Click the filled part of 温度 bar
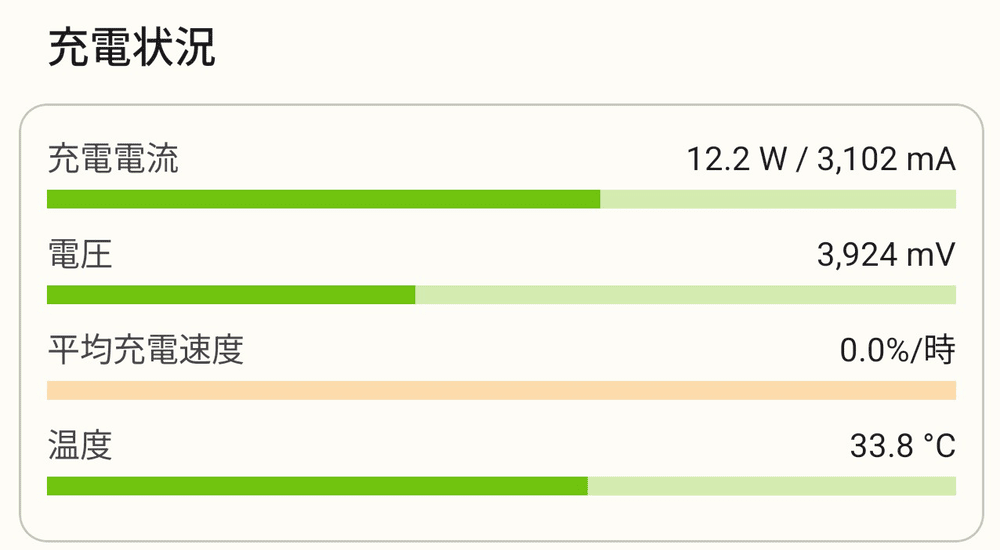This screenshot has width=1000, height=550. coord(317,486)
